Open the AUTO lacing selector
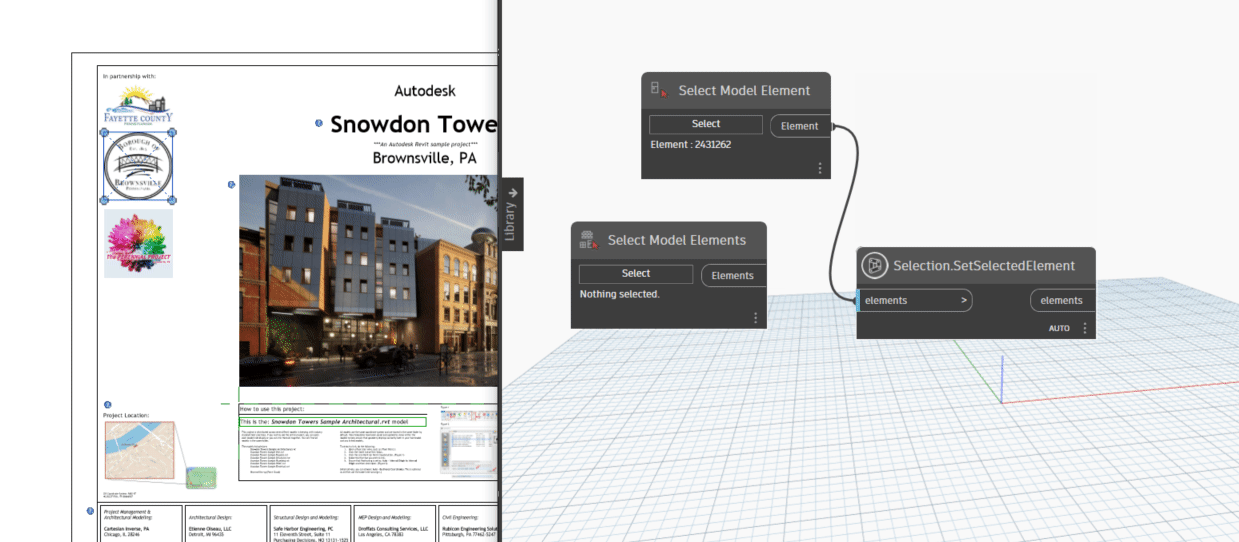 click(x=1059, y=328)
